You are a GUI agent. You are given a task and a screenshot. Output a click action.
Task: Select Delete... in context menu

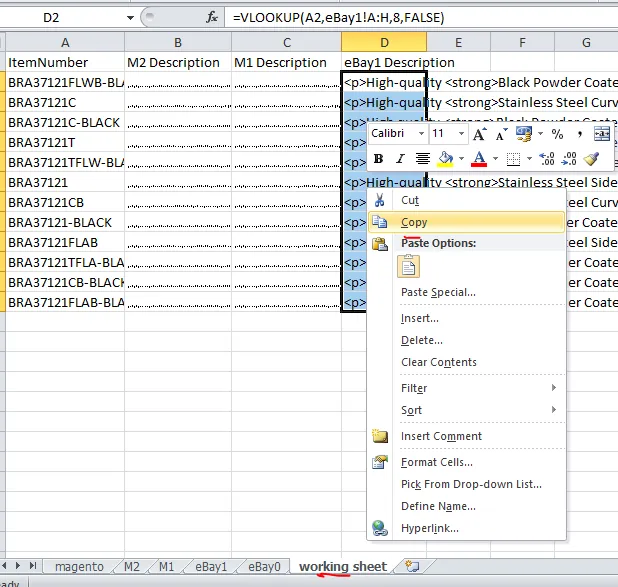coord(466,340)
